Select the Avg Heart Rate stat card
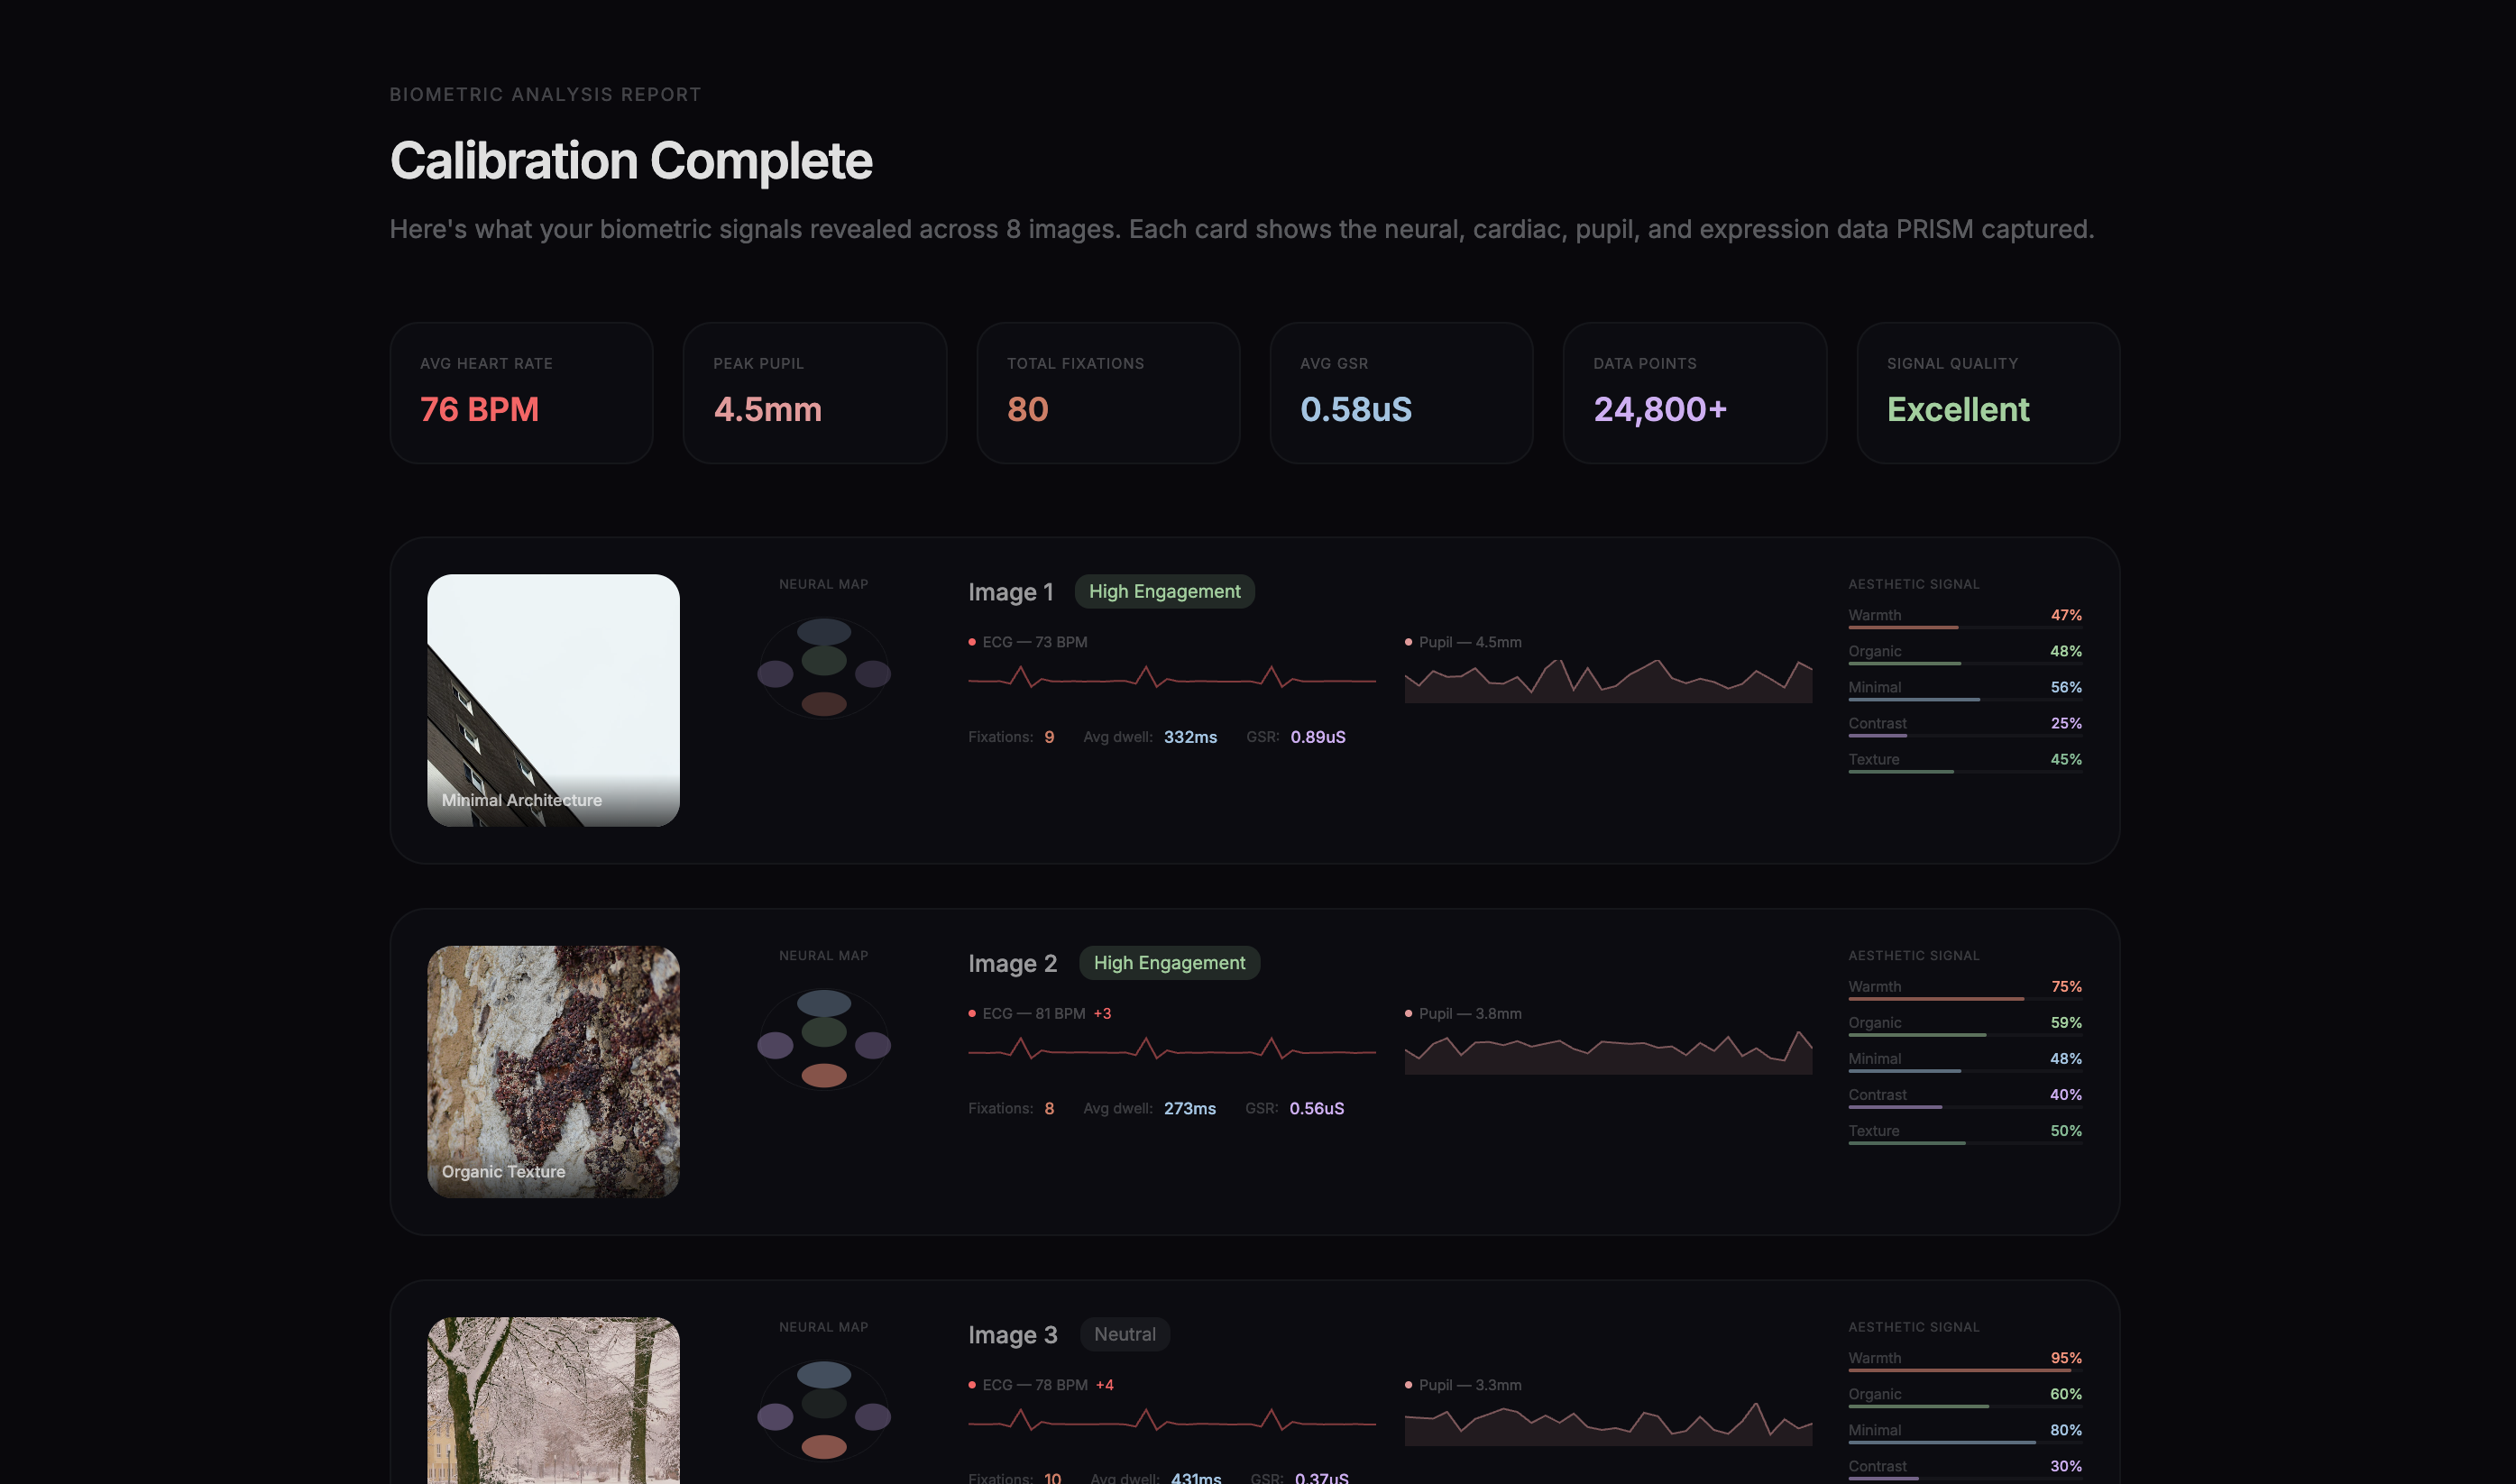 coord(521,392)
